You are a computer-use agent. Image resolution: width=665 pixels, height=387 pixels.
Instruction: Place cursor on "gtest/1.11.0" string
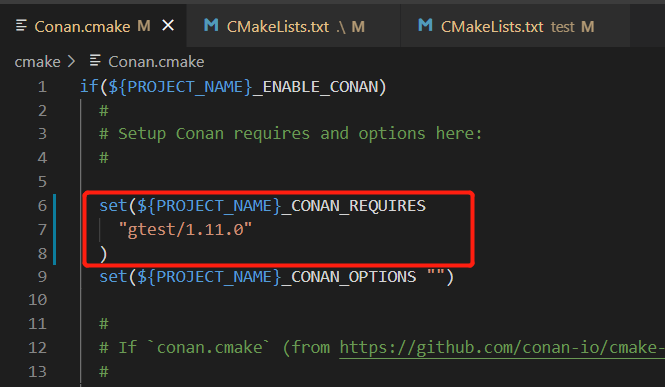point(185,230)
